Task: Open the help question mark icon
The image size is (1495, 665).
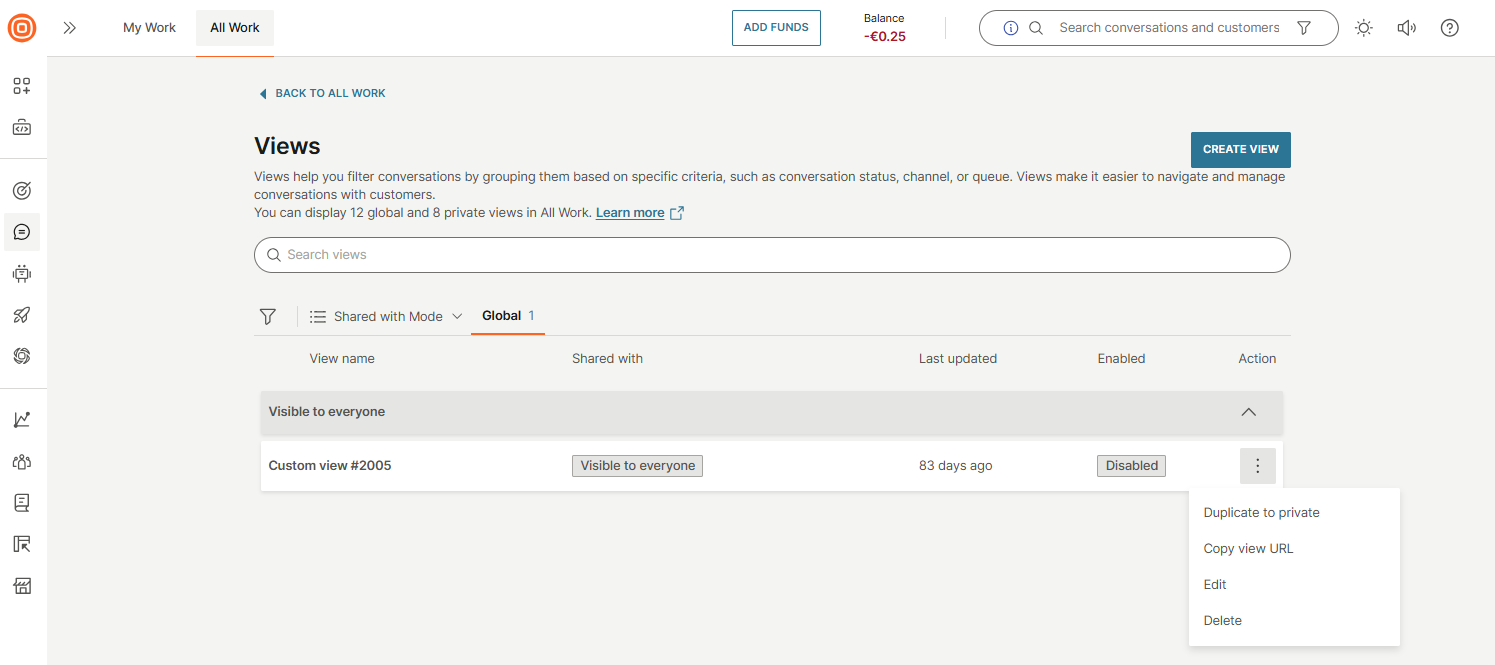Action: pyautogui.click(x=1449, y=28)
